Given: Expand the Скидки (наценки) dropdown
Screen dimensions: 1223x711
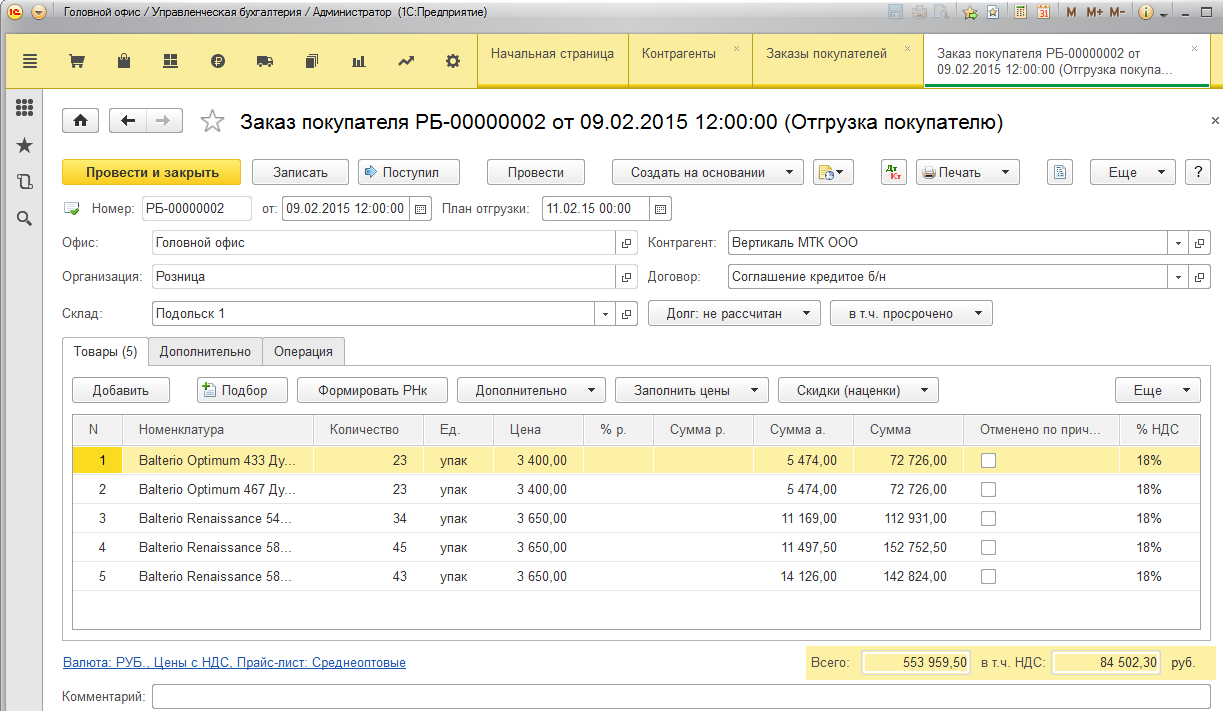Looking at the screenshot, I should tap(857, 391).
